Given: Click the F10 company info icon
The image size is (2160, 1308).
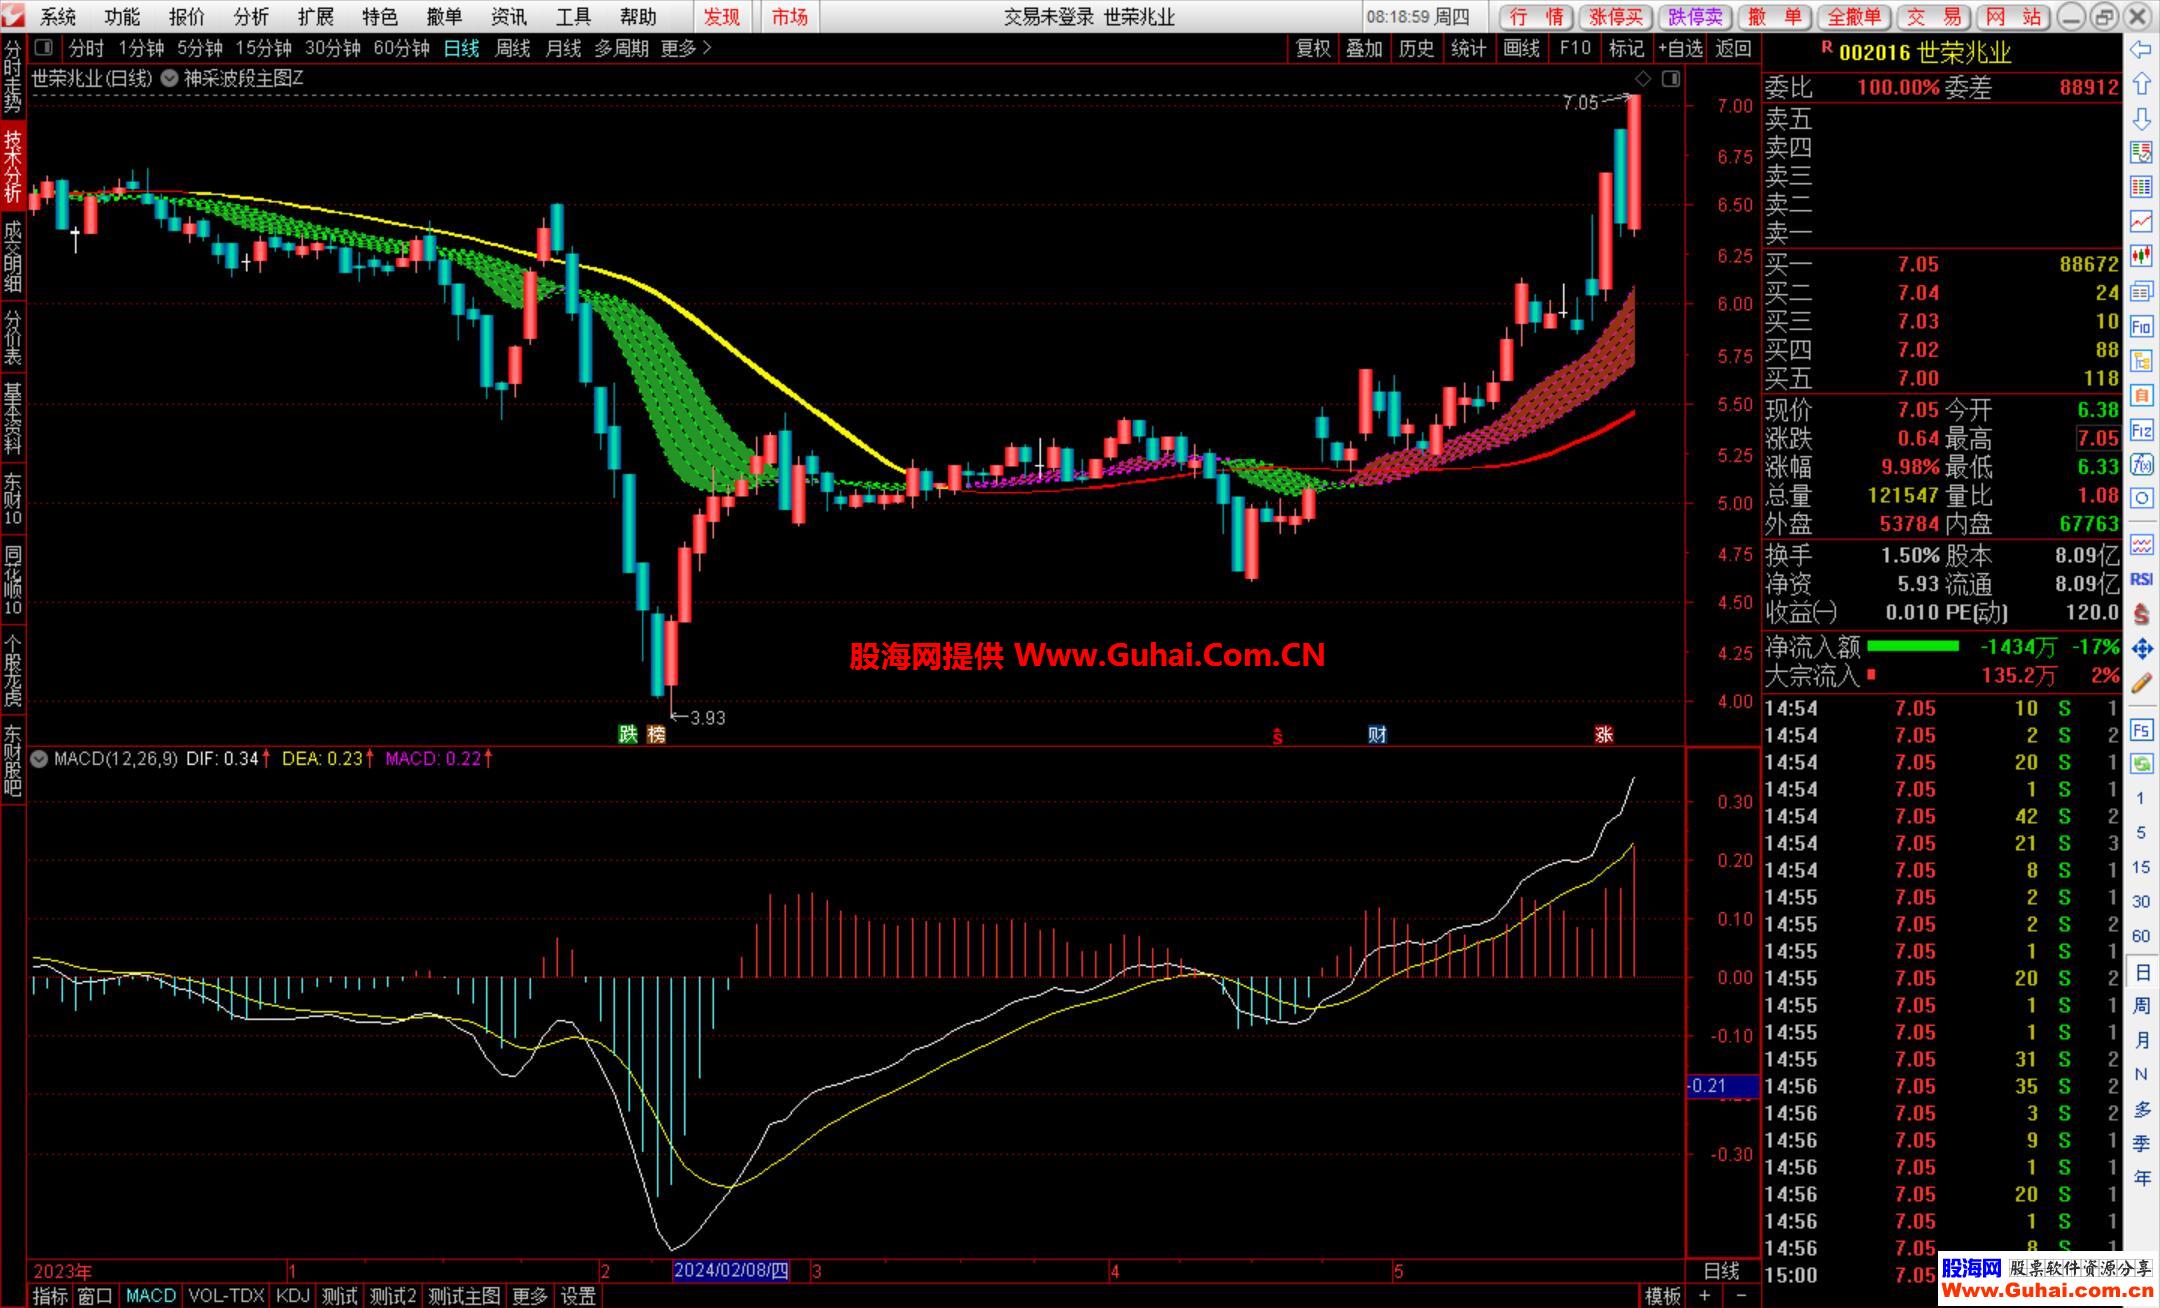Looking at the screenshot, I should coord(2141,326).
